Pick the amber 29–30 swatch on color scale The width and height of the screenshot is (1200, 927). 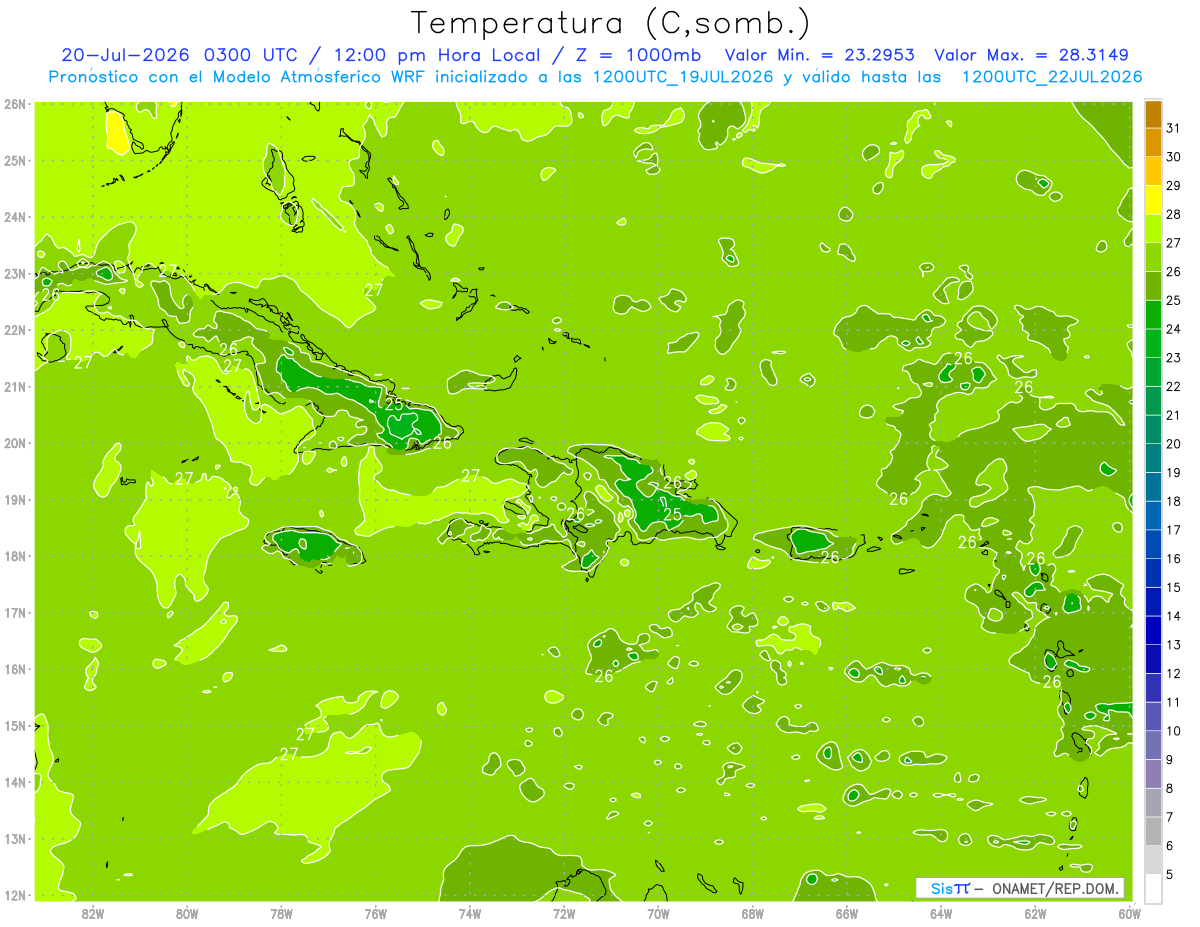tap(1153, 171)
